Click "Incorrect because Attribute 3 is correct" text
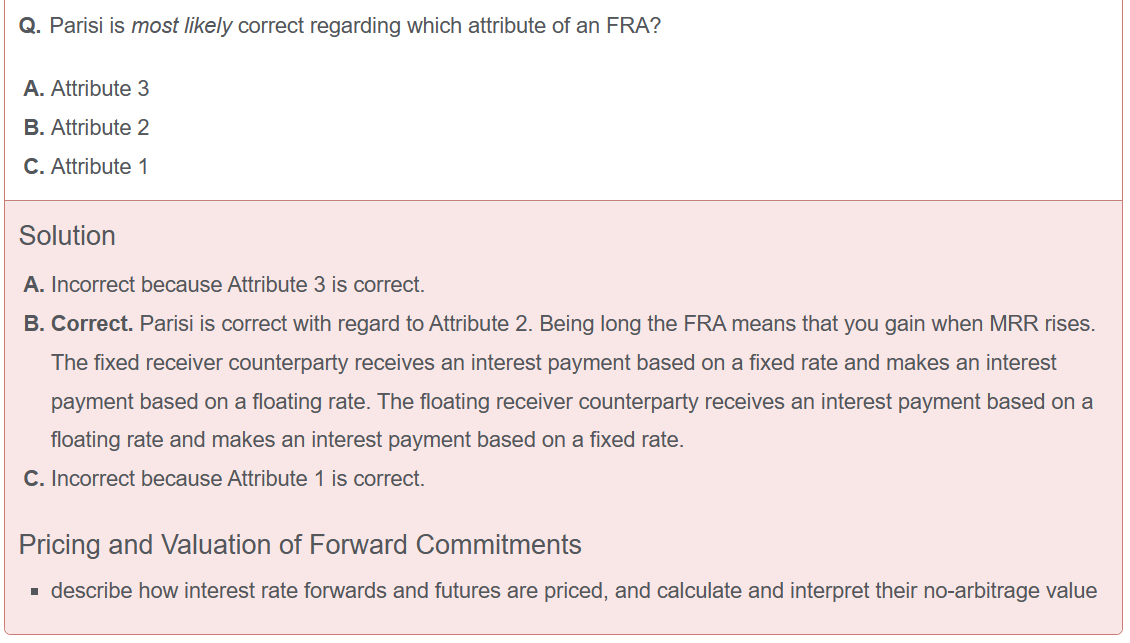This screenshot has height=643, width=1130. coord(238,285)
